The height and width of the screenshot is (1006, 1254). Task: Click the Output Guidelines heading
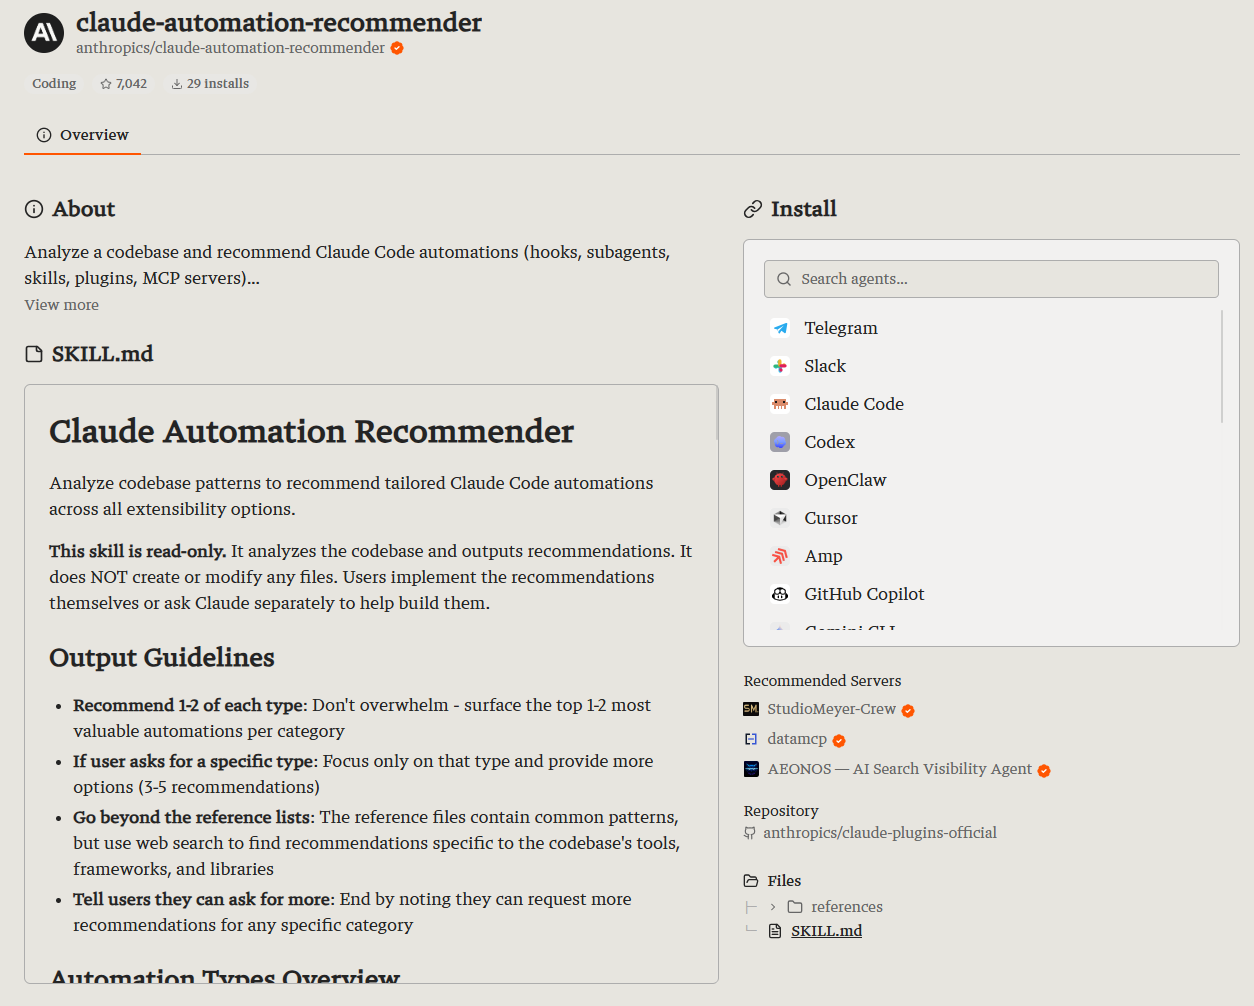[162, 658]
